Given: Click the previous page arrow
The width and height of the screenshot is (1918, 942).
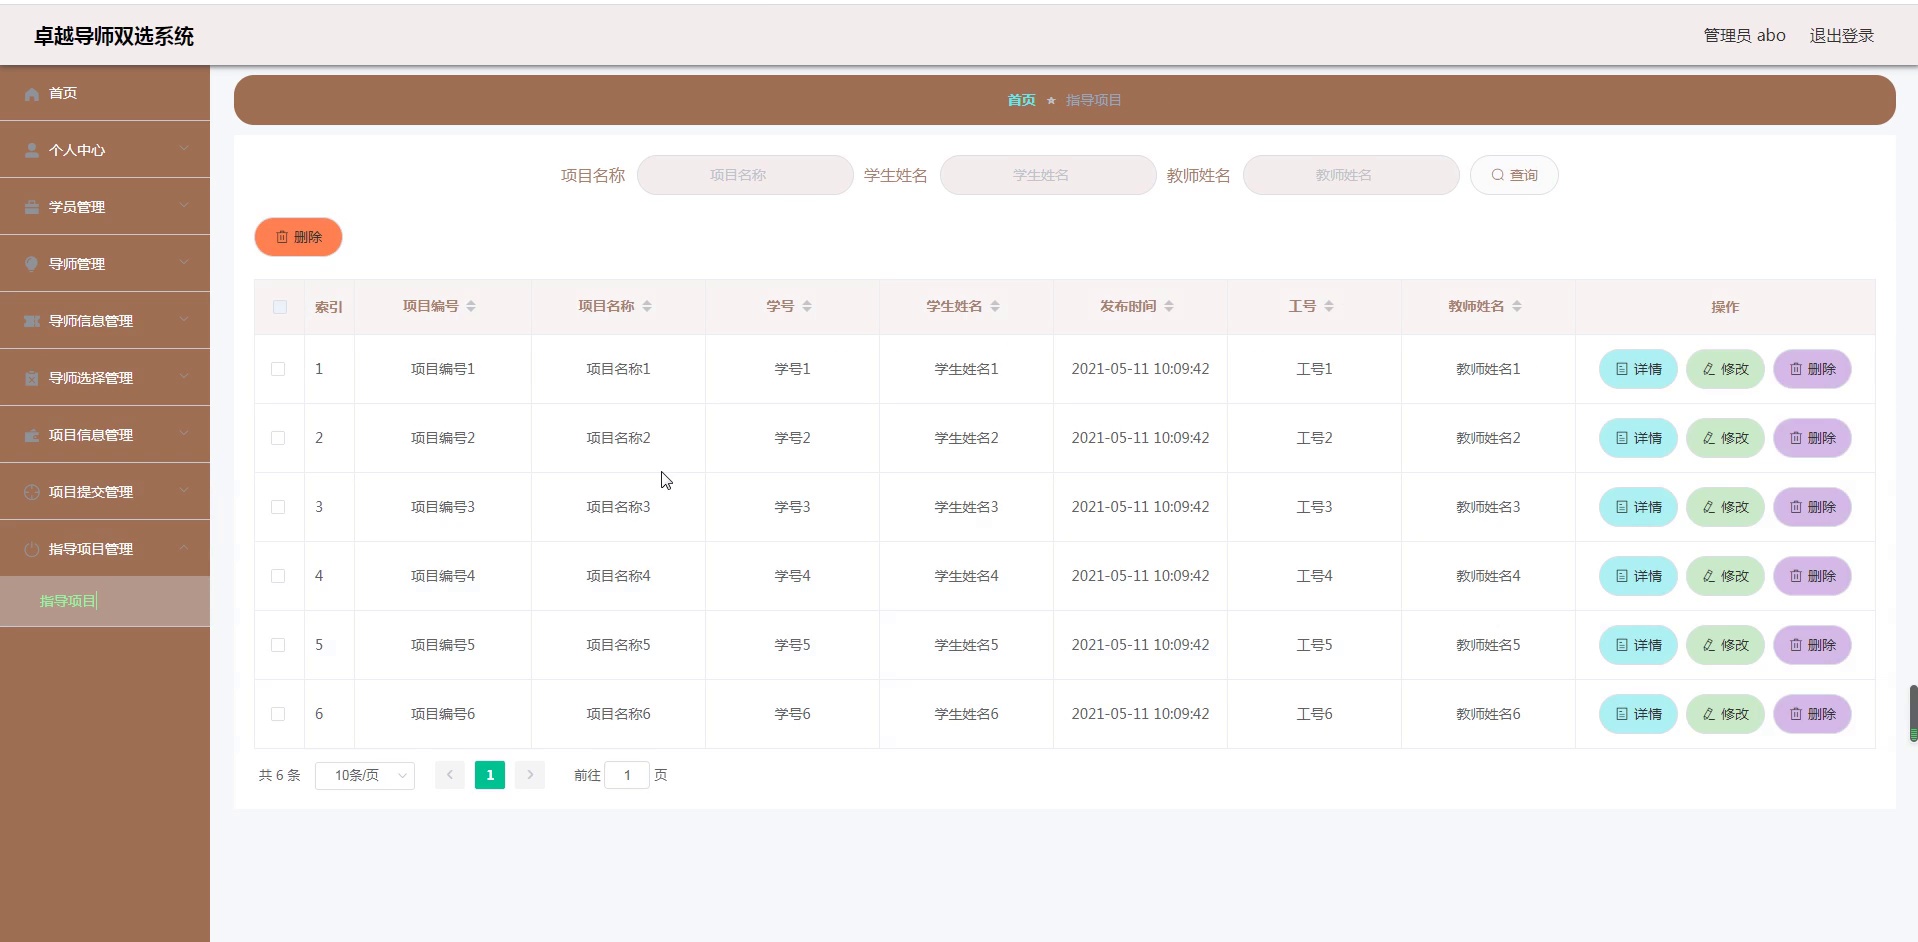Looking at the screenshot, I should coord(450,775).
